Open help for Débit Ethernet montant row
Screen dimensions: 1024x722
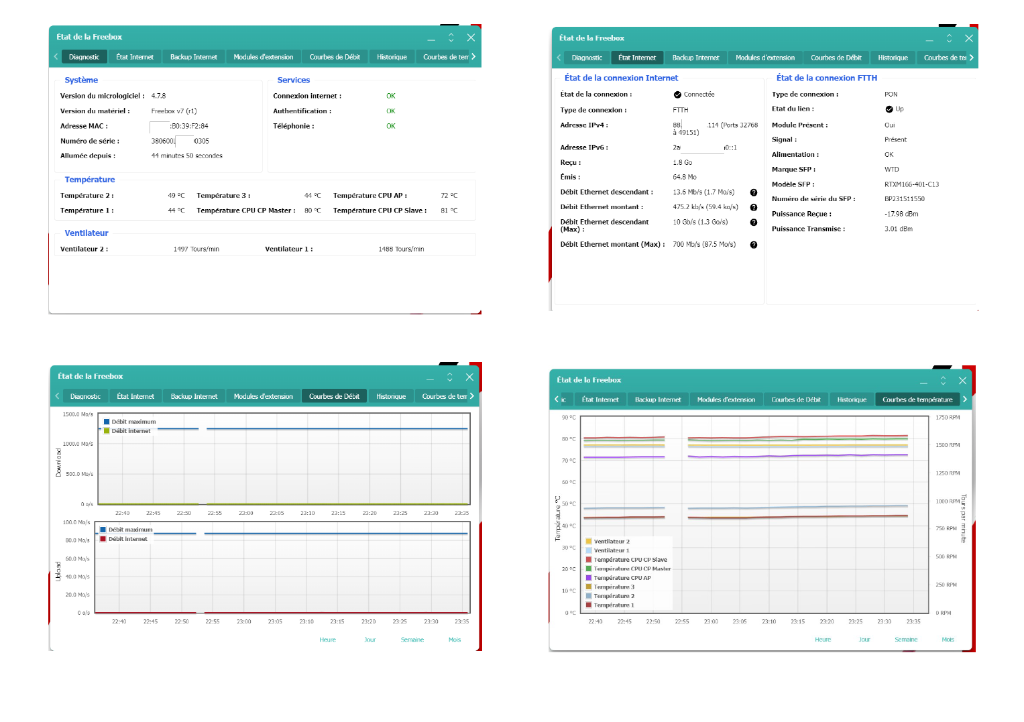pyautogui.click(x=753, y=208)
